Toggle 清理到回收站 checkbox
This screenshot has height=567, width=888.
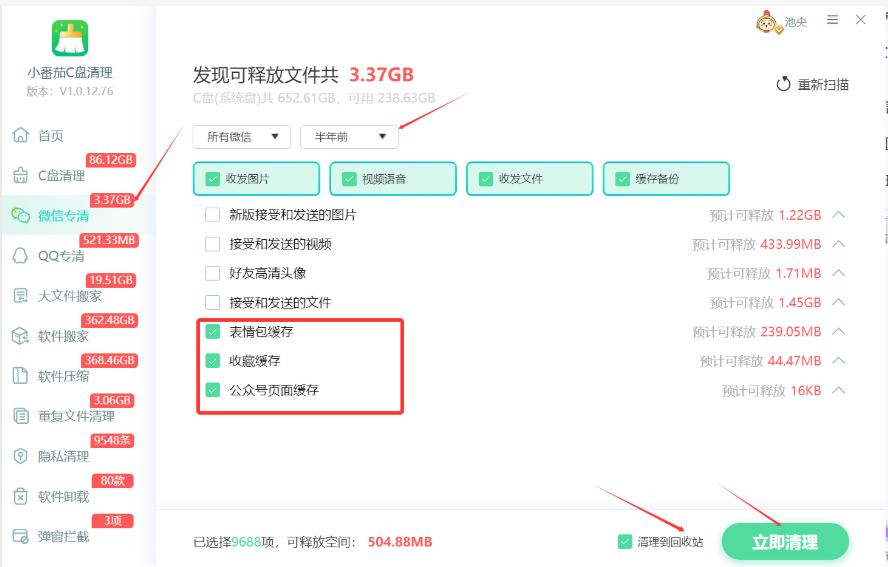pyautogui.click(x=625, y=542)
